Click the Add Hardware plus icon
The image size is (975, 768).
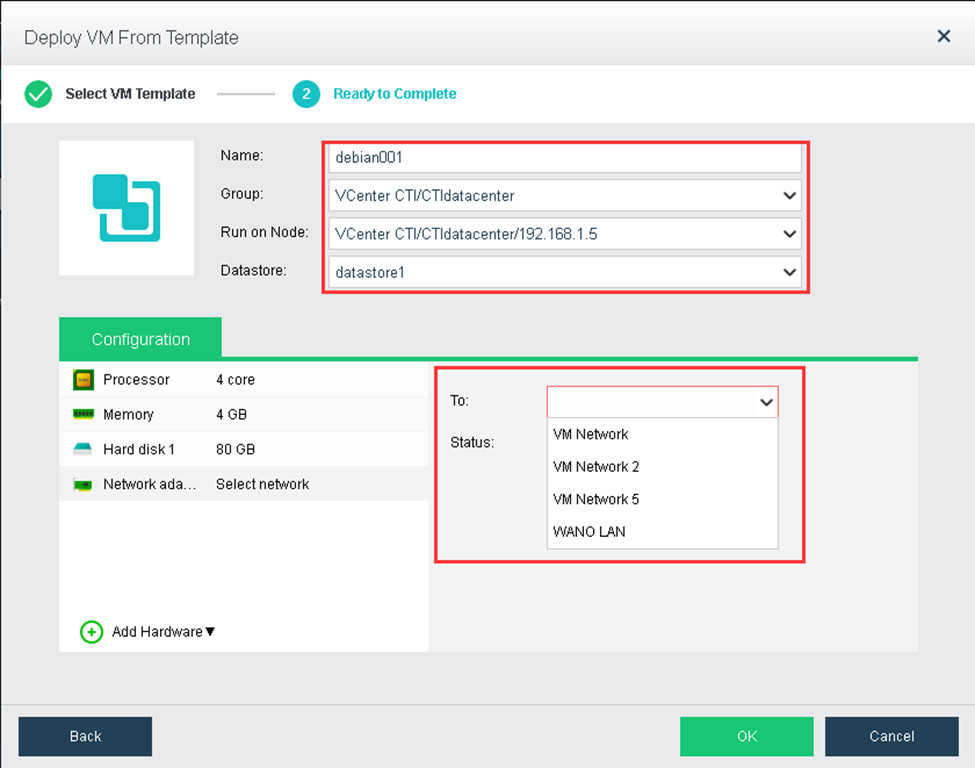click(x=91, y=632)
